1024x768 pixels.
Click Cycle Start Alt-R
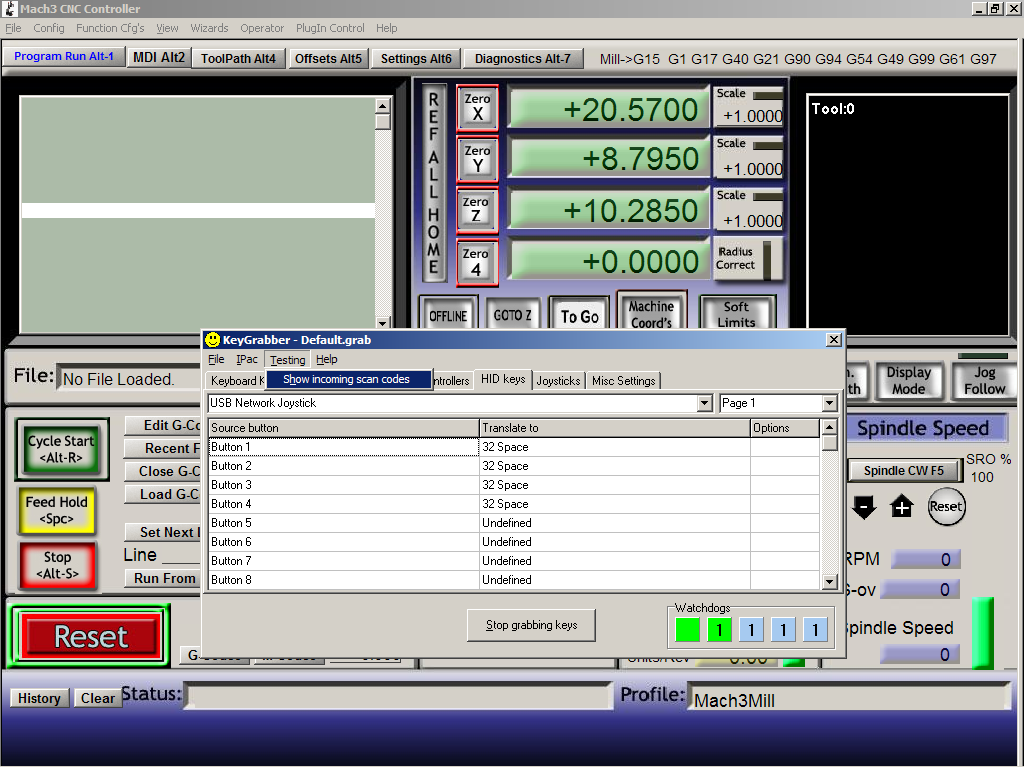coord(61,449)
